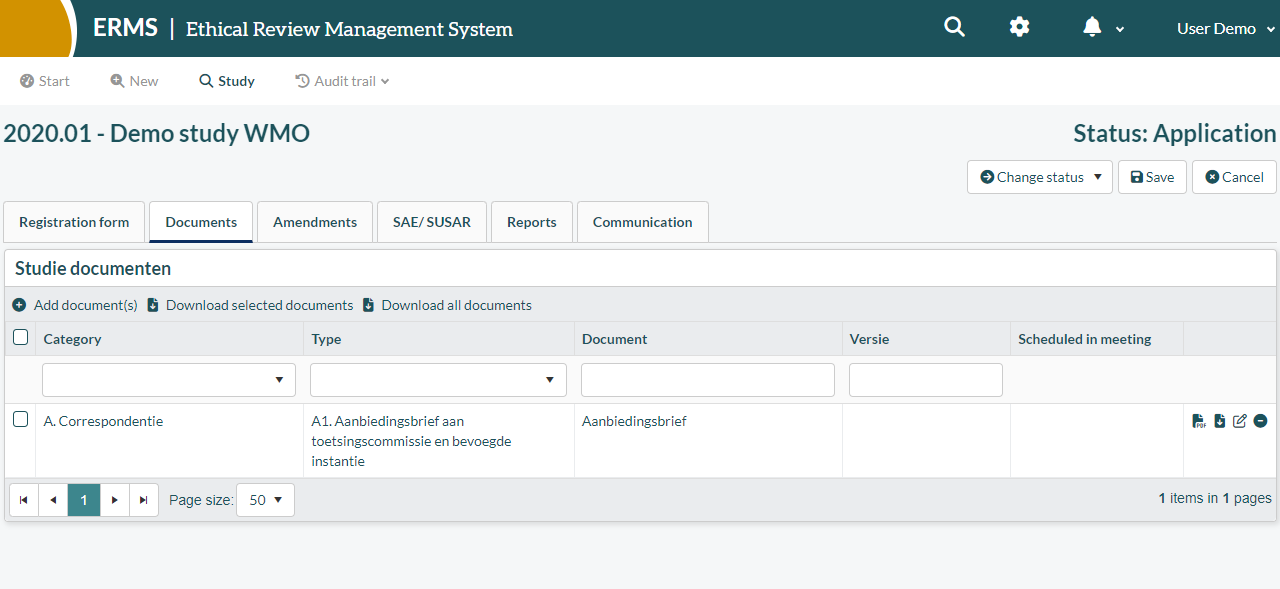Download the Aanbiedingsbrief document icon
This screenshot has width=1280, height=589.
click(x=1220, y=421)
